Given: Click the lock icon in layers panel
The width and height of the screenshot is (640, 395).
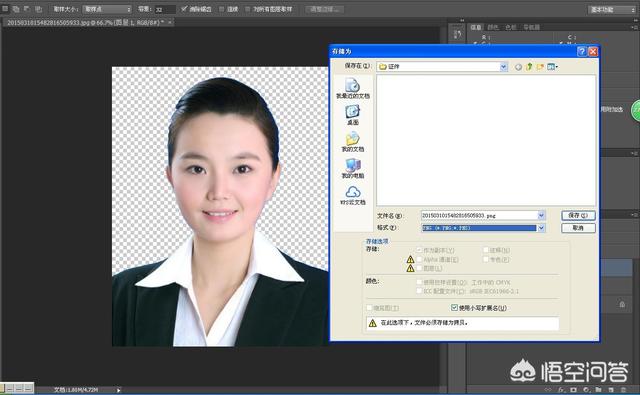Looking at the screenshot, I should point(622,304).
